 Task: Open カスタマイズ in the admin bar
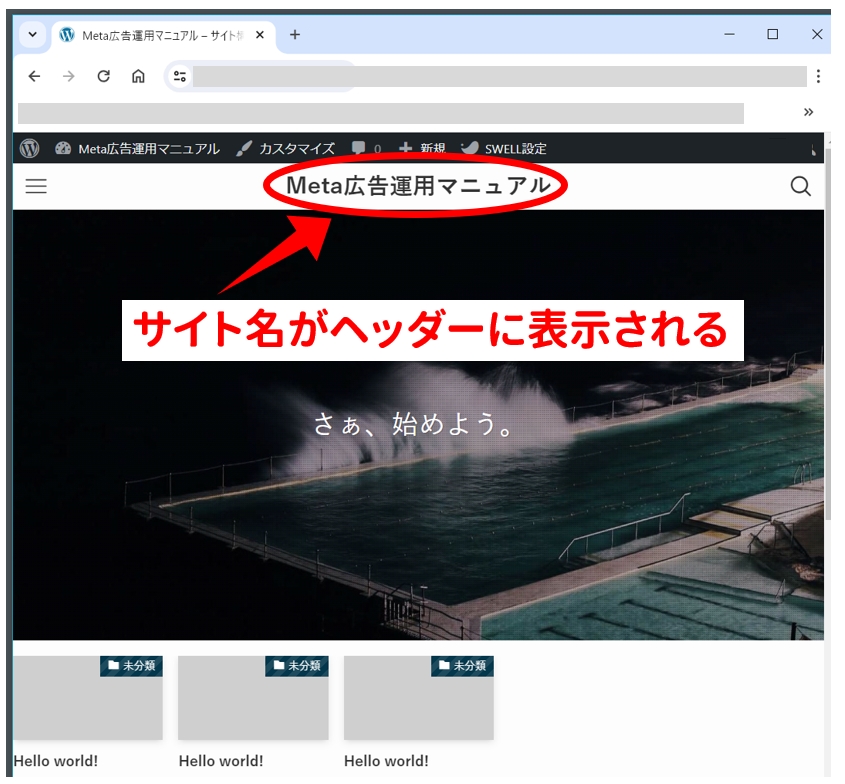point(285,148)
